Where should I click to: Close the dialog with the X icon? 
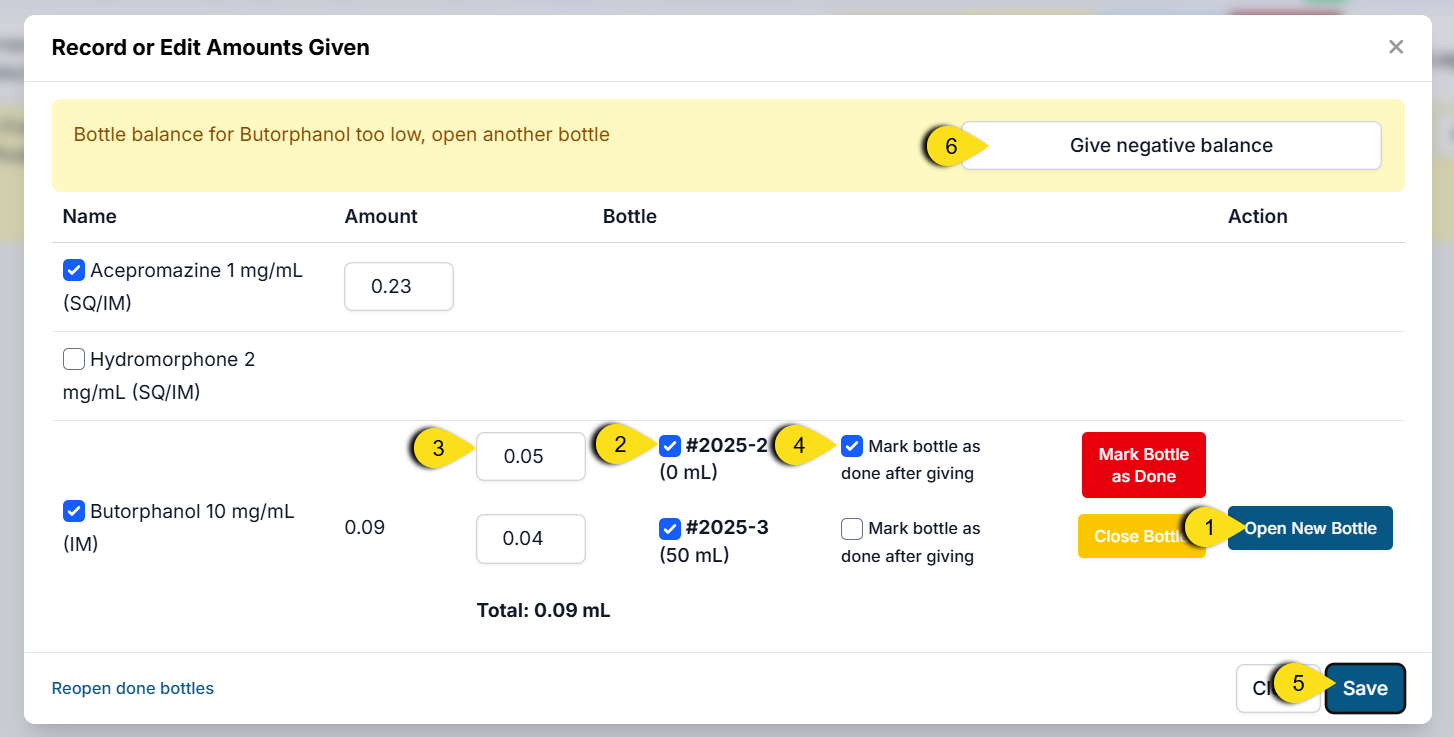(1396, 47)
